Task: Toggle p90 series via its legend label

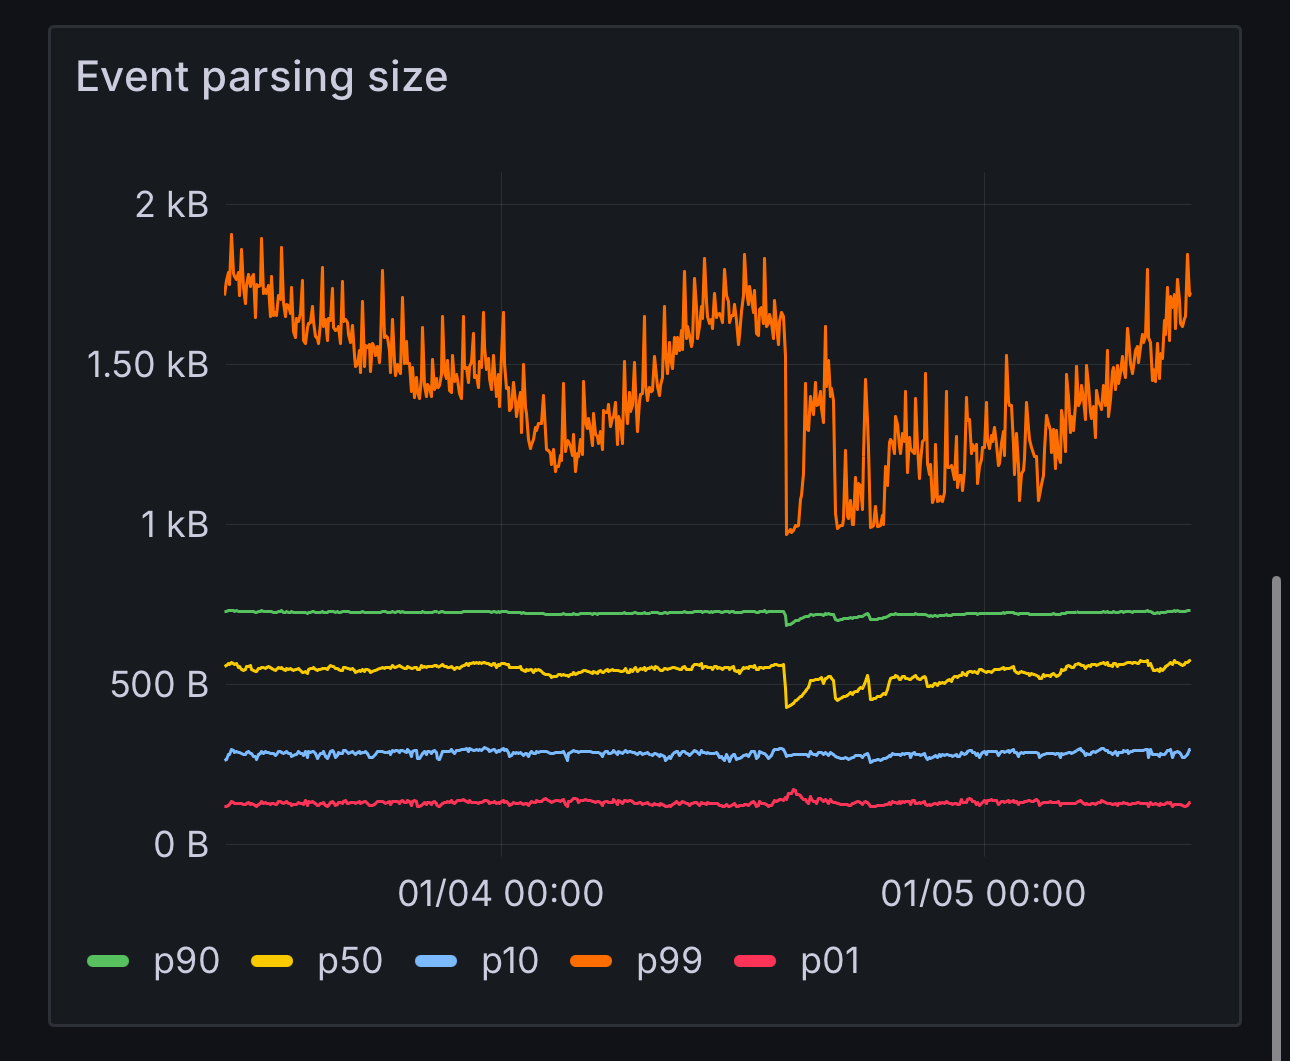Action: (x=186, y=961)
